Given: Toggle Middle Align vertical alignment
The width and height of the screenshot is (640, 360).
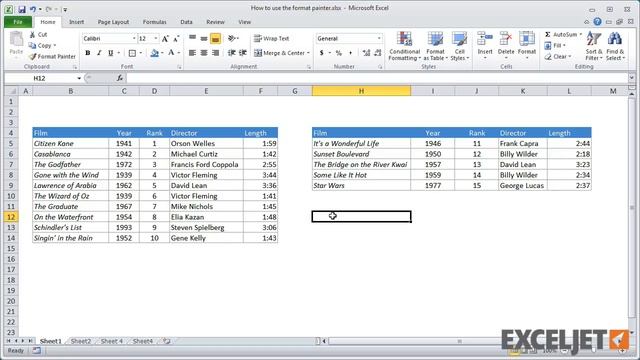Looking at the screenshot, I should tap(204, 38).
